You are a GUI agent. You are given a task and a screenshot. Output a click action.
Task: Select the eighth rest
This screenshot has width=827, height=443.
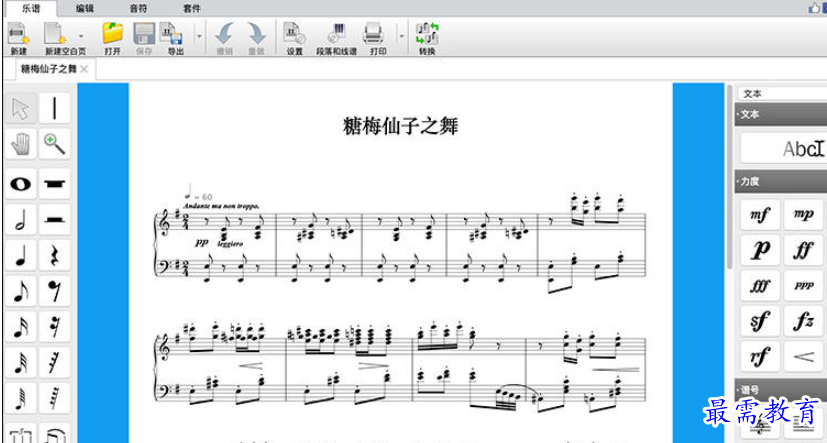click(54, 291)
